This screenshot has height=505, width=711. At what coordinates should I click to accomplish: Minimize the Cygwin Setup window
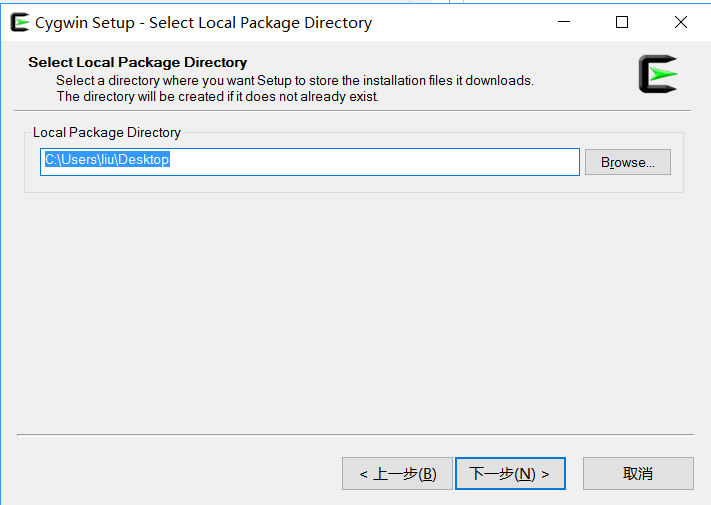pyautogui.click(x=564, y=22)
